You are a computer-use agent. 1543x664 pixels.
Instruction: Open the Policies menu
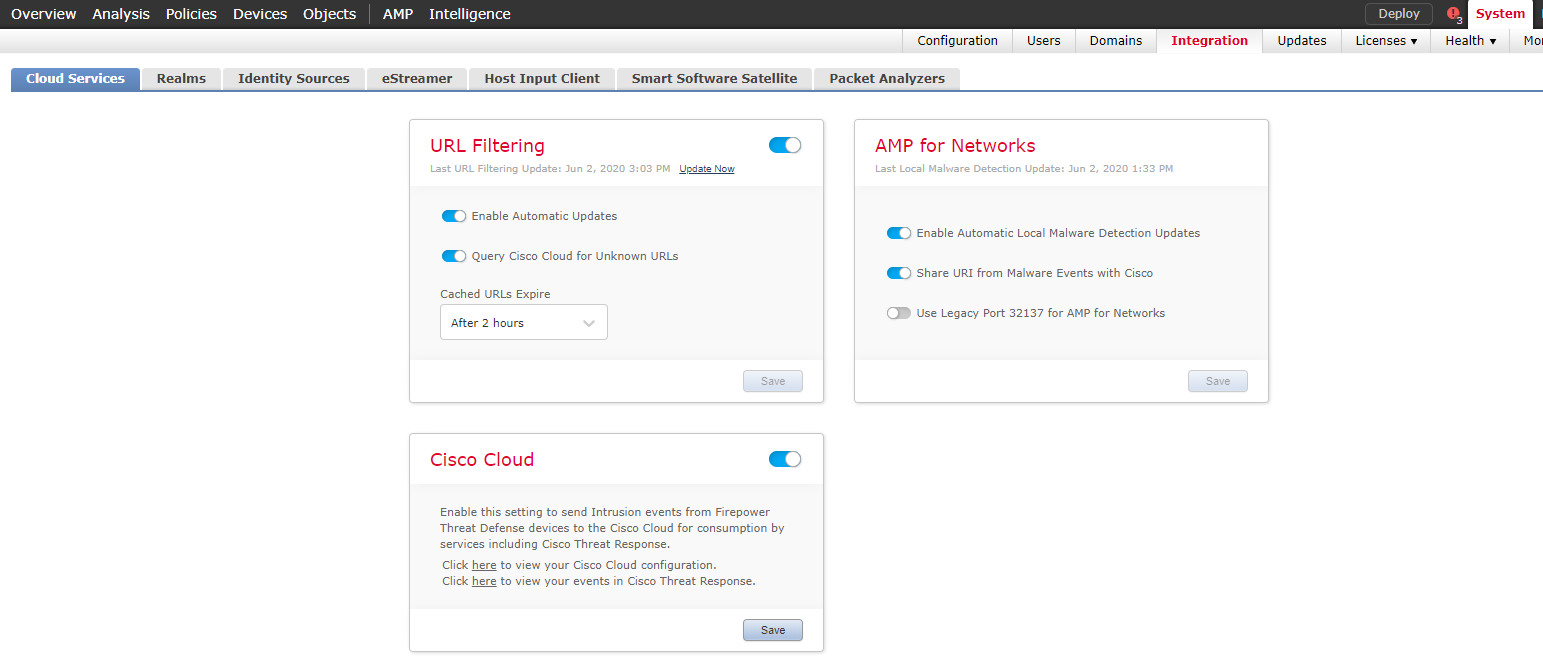click(x=191, y=14)
